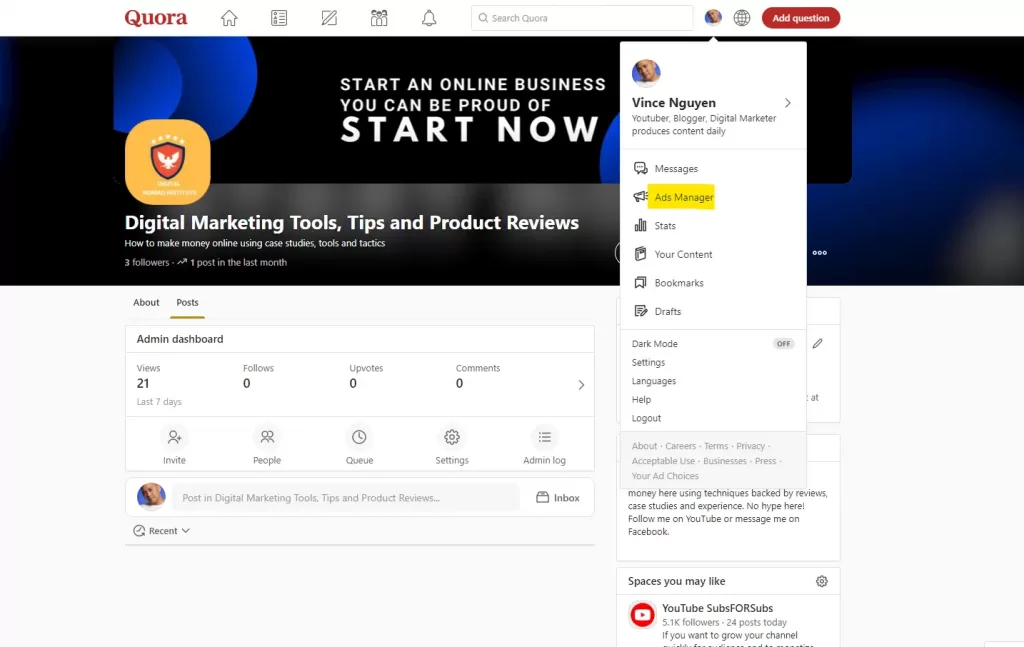Click the Bookmarks icon in the menu
This screenshot has height=647, width=1024.
click(x=641, y=283)
